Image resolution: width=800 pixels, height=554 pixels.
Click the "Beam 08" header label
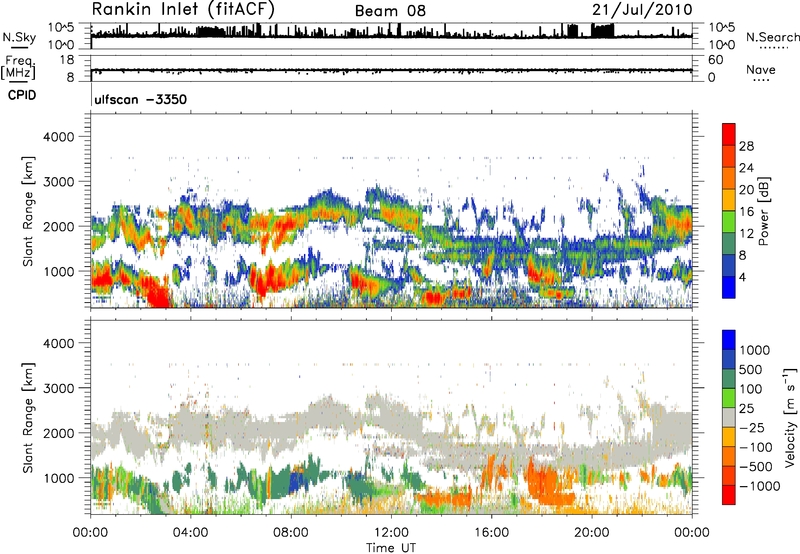tap(390, 11)
